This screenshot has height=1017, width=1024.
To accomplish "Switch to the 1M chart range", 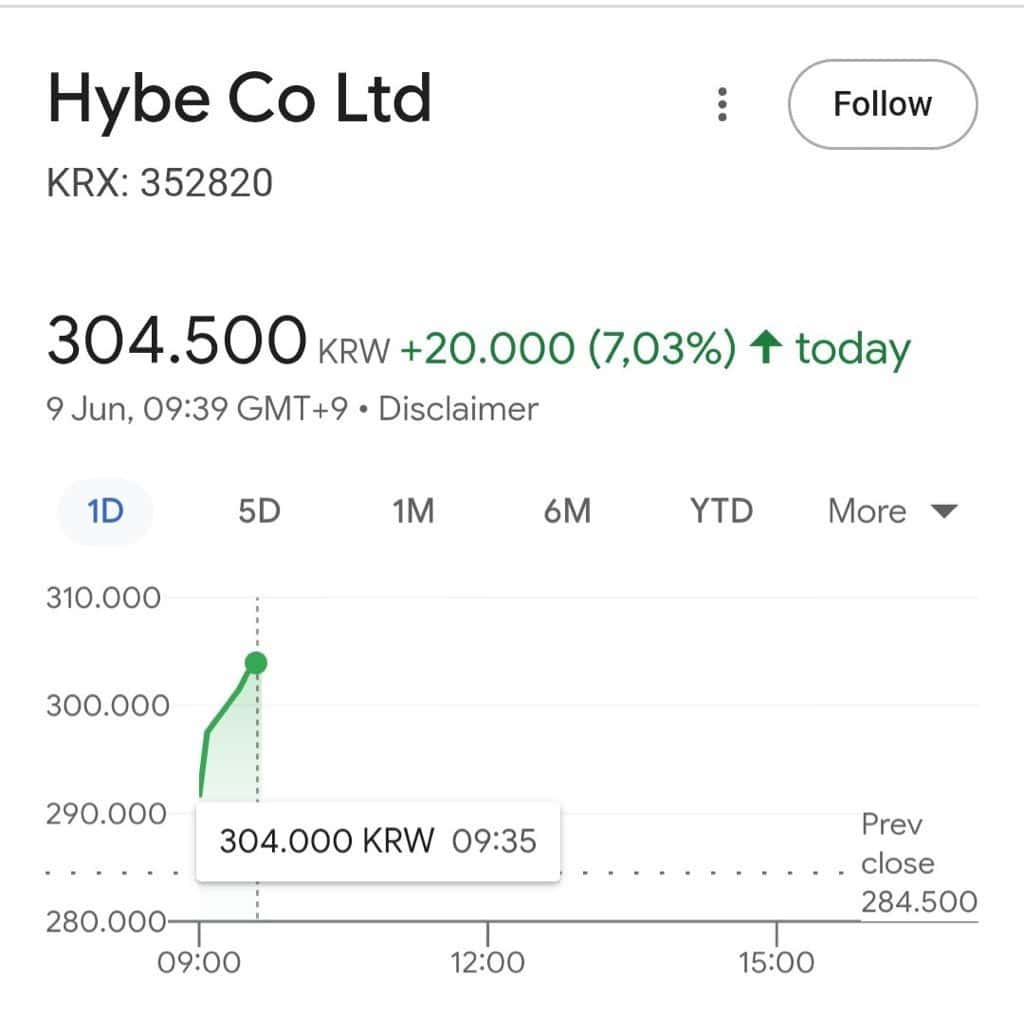I will point(413,511).
